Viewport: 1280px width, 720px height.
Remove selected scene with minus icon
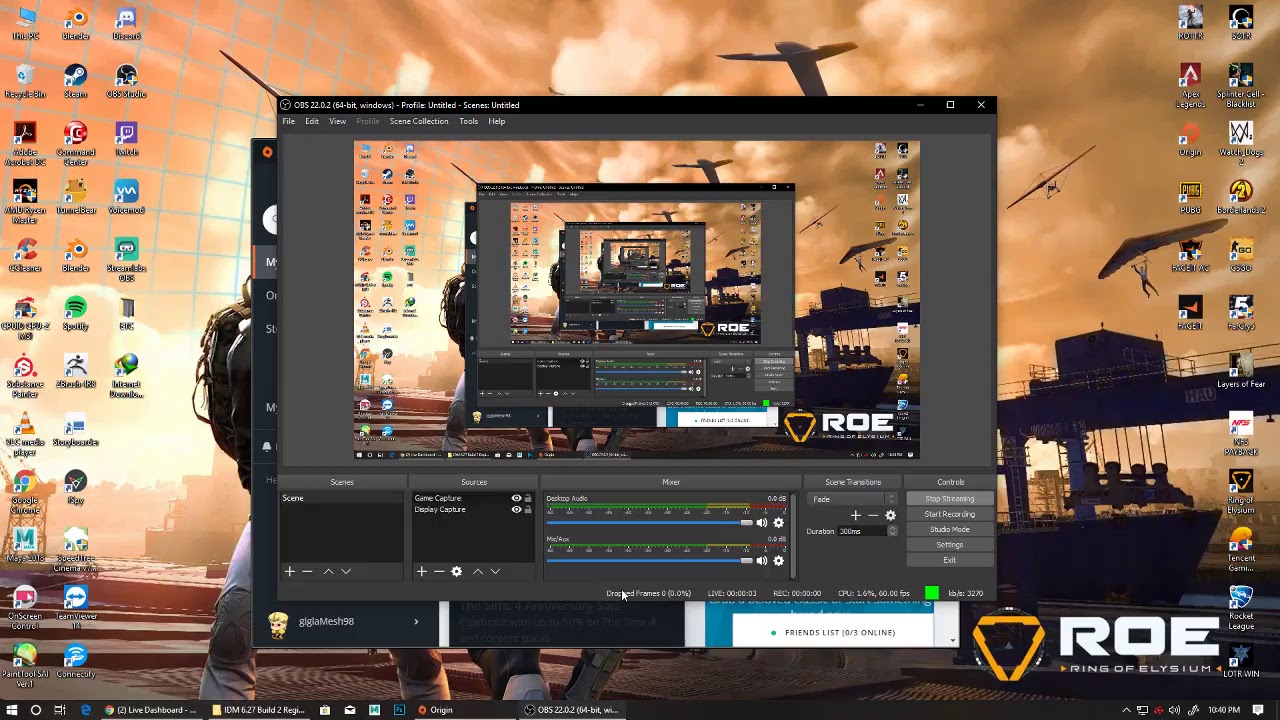(x=307, y=571)
